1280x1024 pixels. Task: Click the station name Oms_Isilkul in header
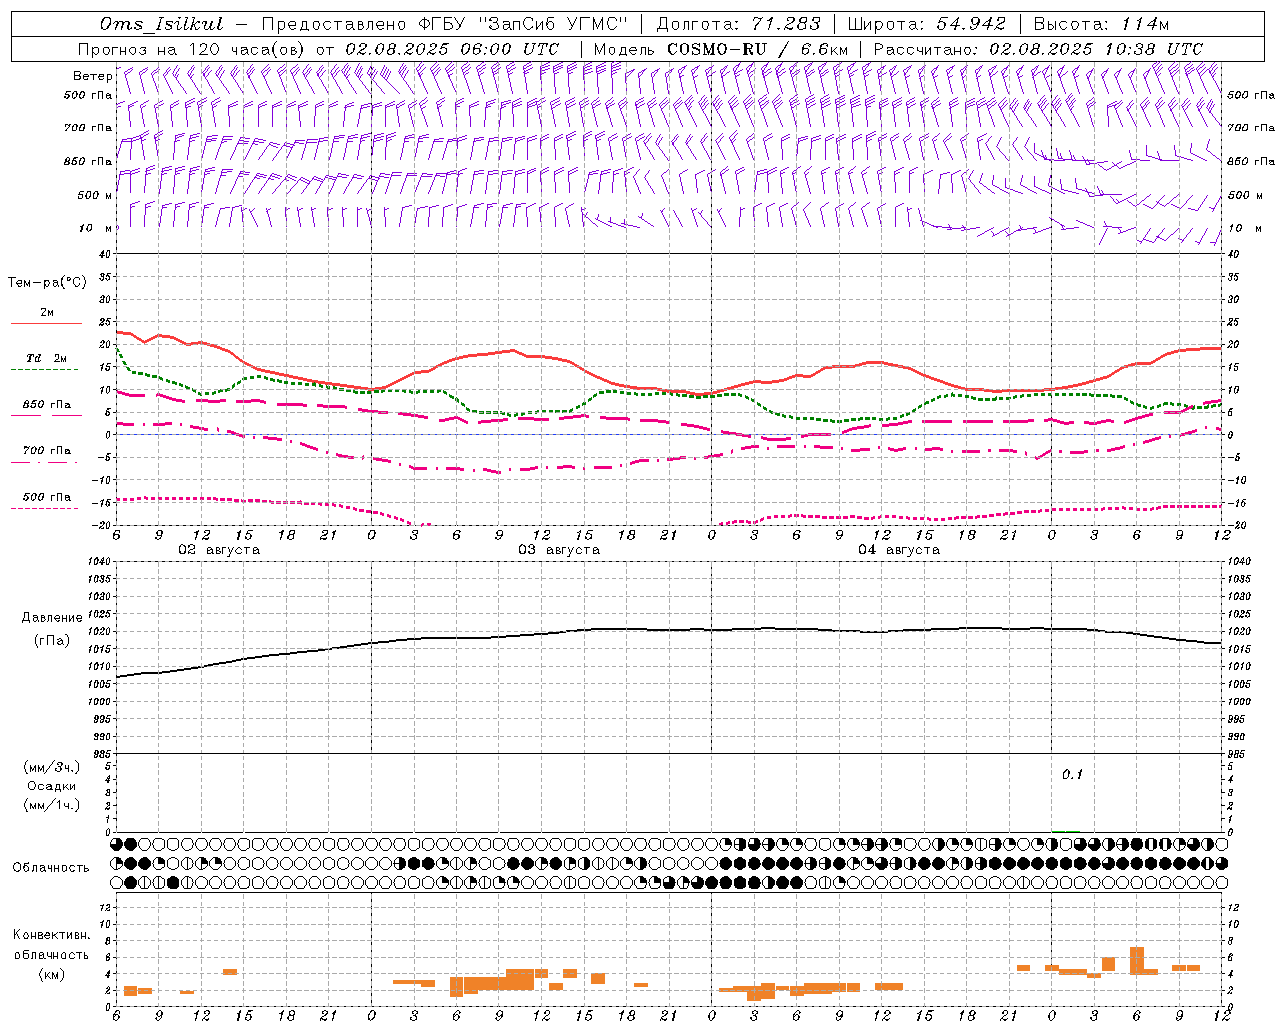[x=161, y=24]
